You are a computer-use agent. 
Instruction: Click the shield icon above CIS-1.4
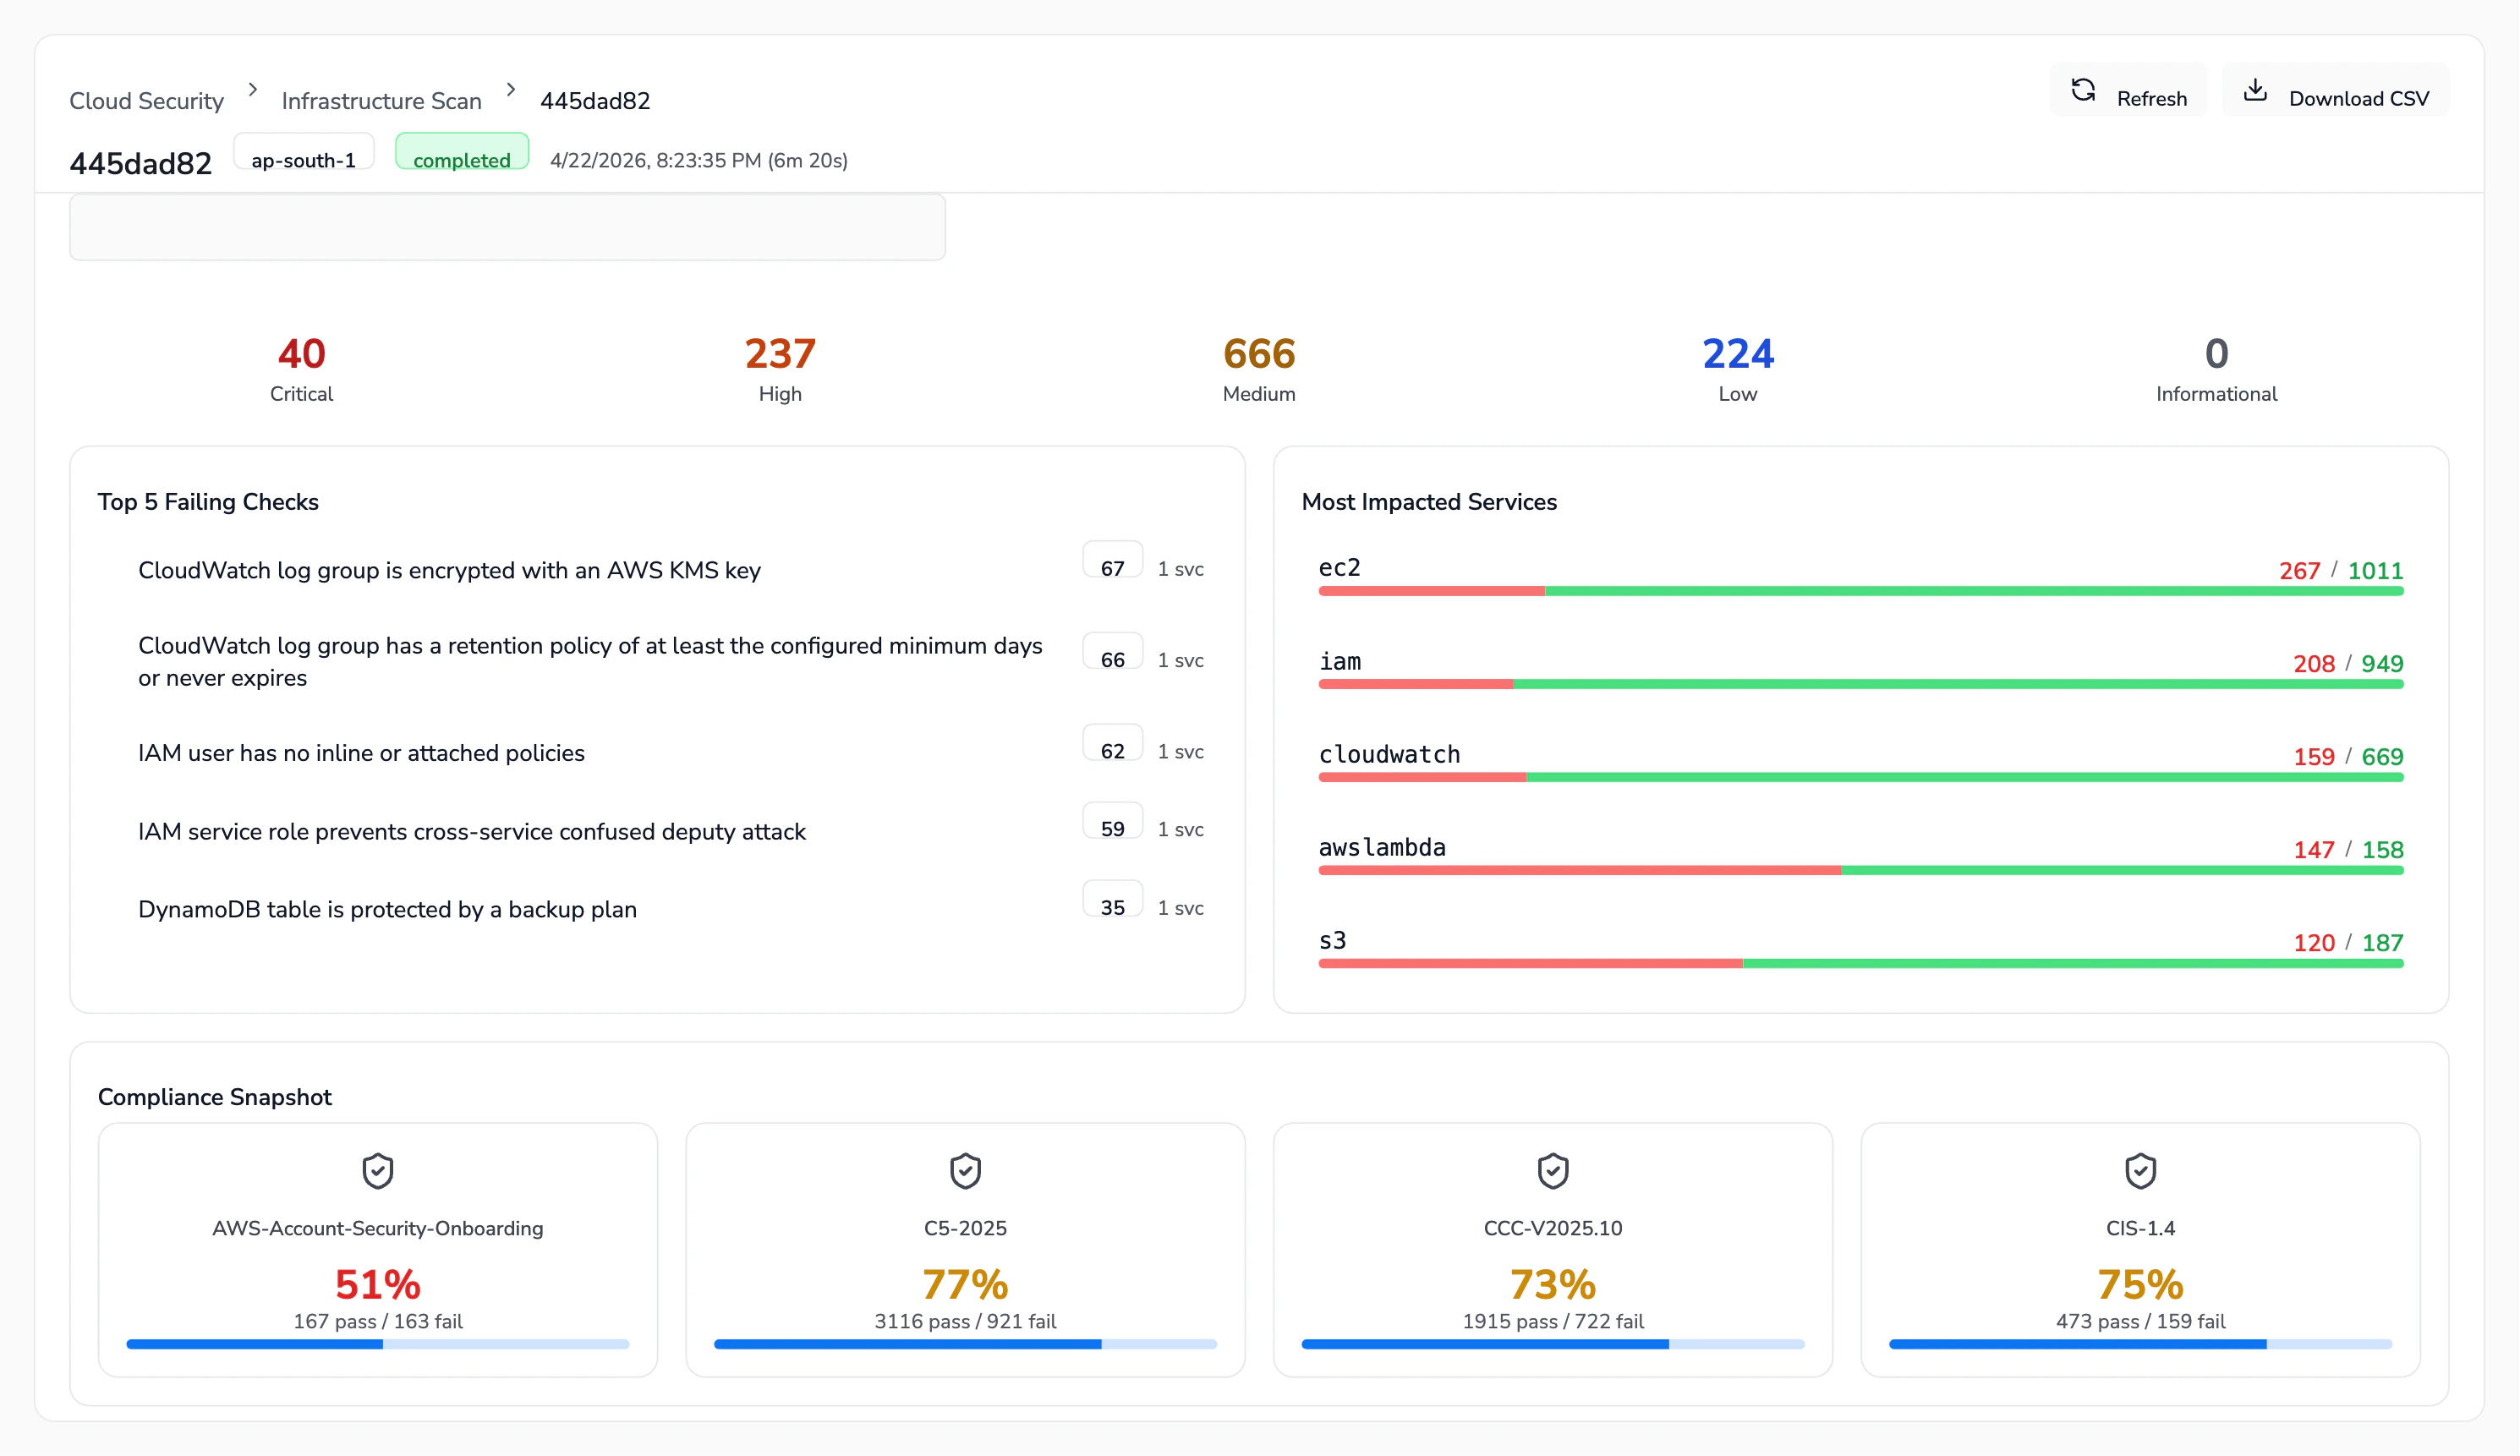[2140, 1171]
